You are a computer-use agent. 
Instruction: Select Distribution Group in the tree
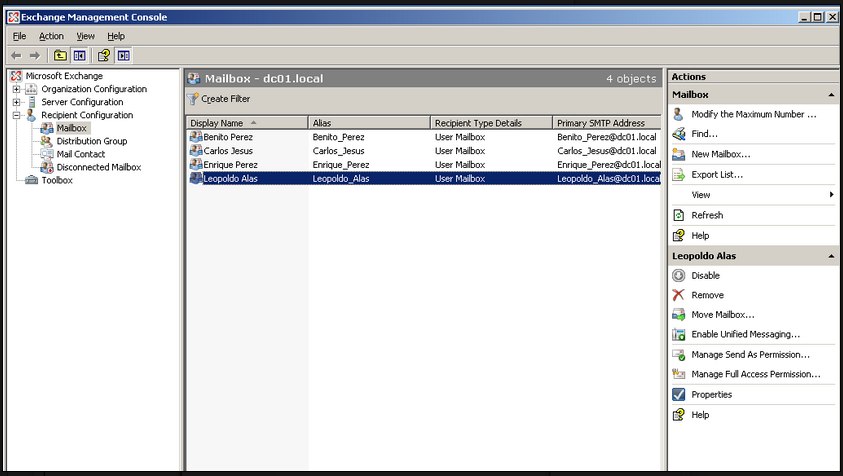click(92, 141)
